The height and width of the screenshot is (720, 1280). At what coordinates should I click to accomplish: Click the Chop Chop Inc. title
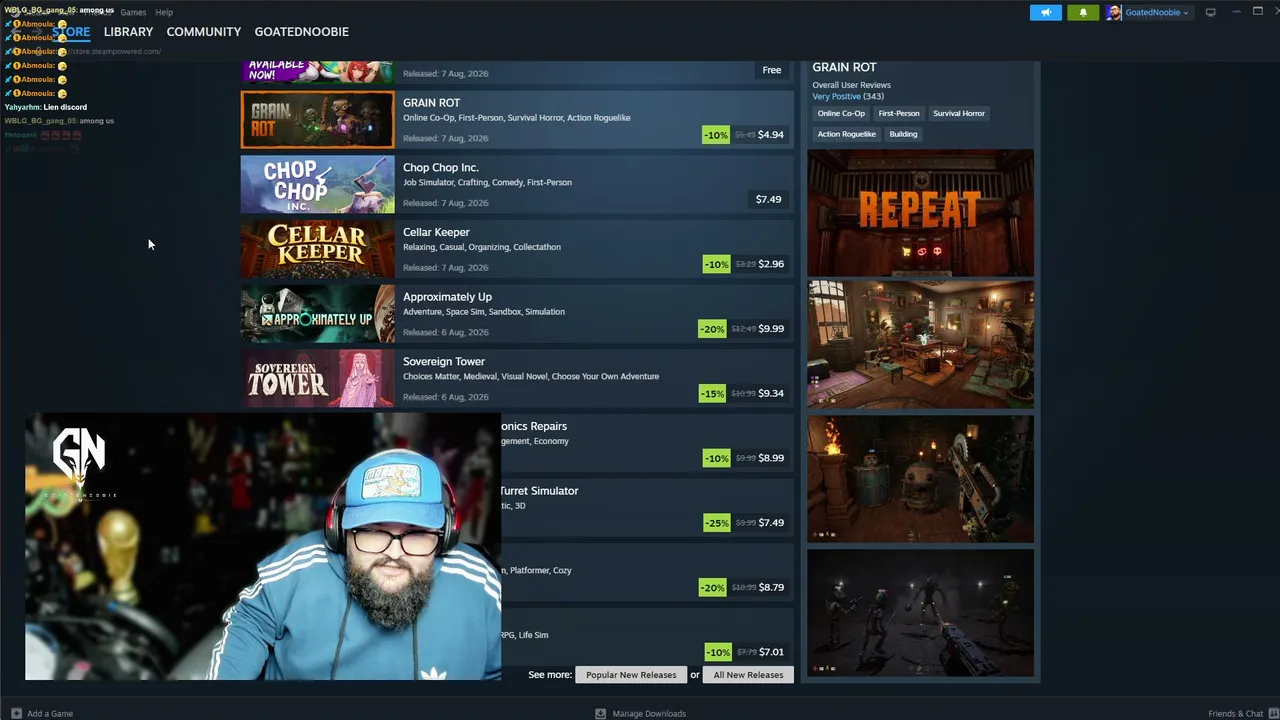(x=441, y=168)
